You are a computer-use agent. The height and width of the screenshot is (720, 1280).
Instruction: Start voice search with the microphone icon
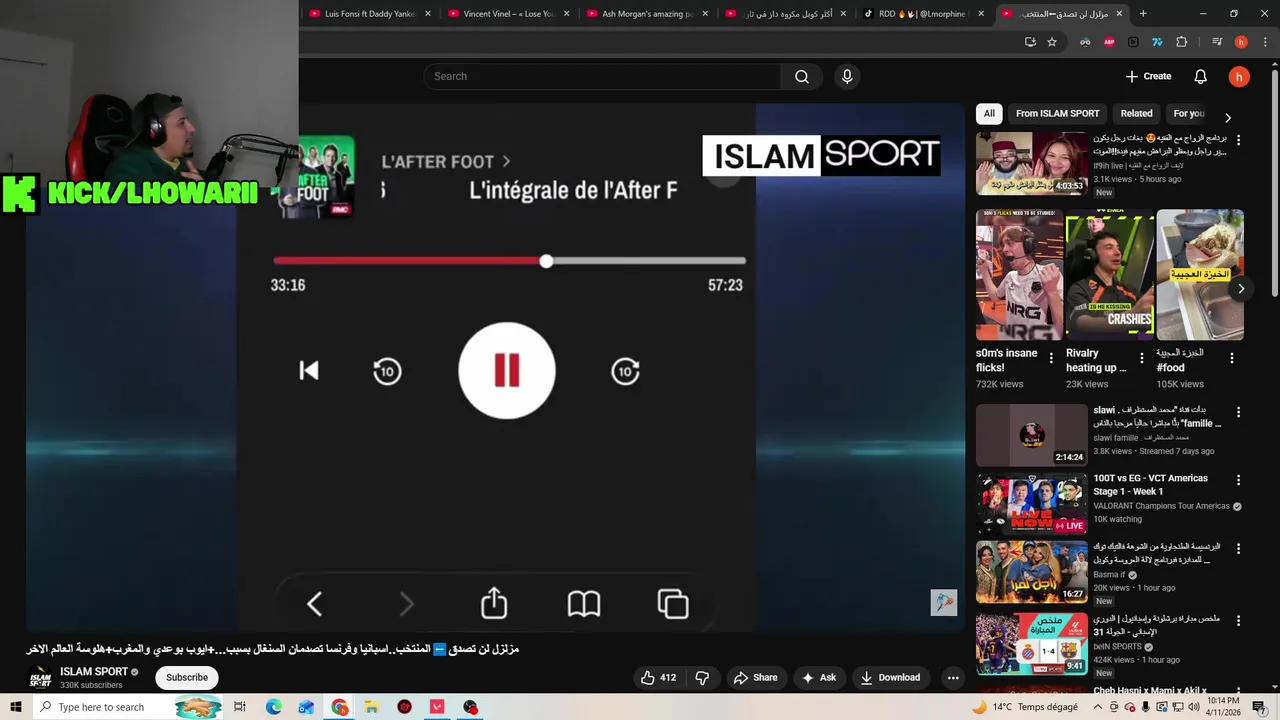(x=847, y=77)
